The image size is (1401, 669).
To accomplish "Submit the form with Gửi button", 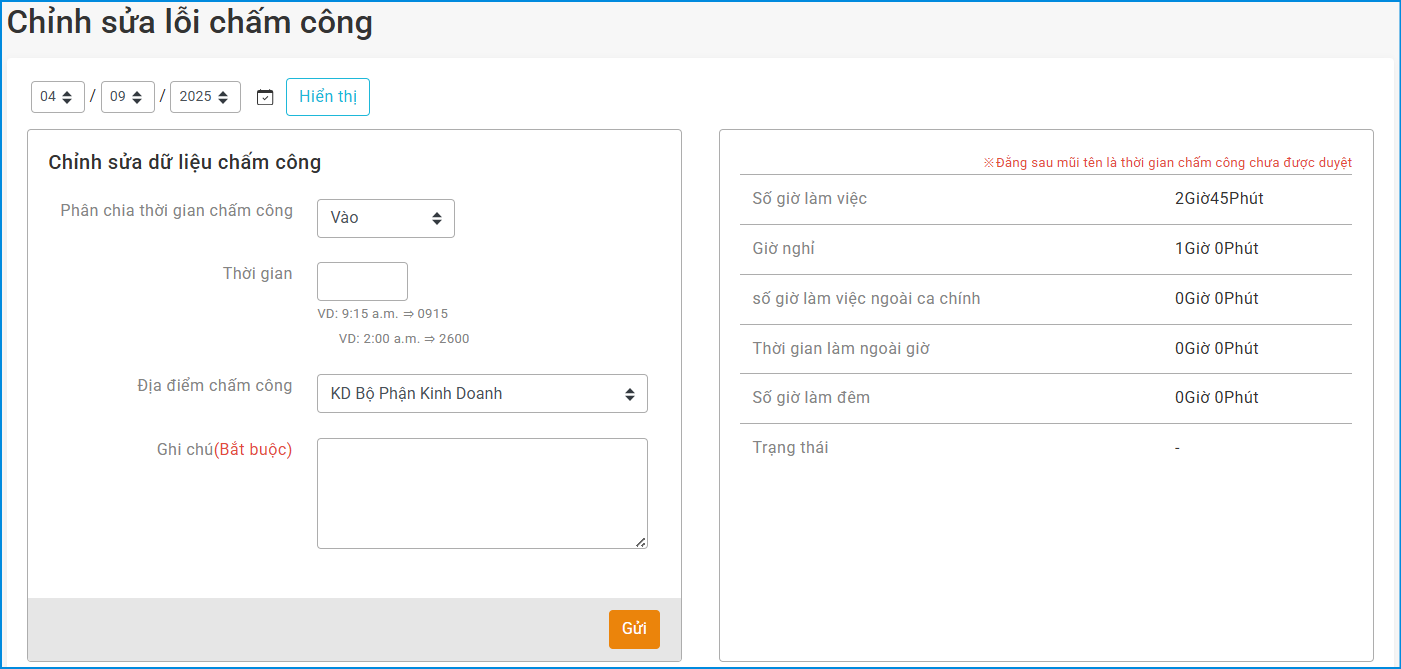I will pos(634,629).
